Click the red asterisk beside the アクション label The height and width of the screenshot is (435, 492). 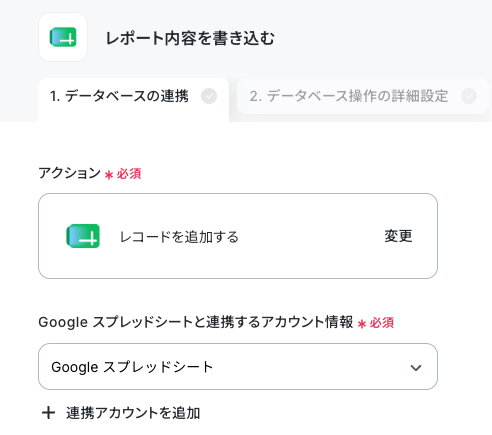pyautogui.click(x=109, y=174)
